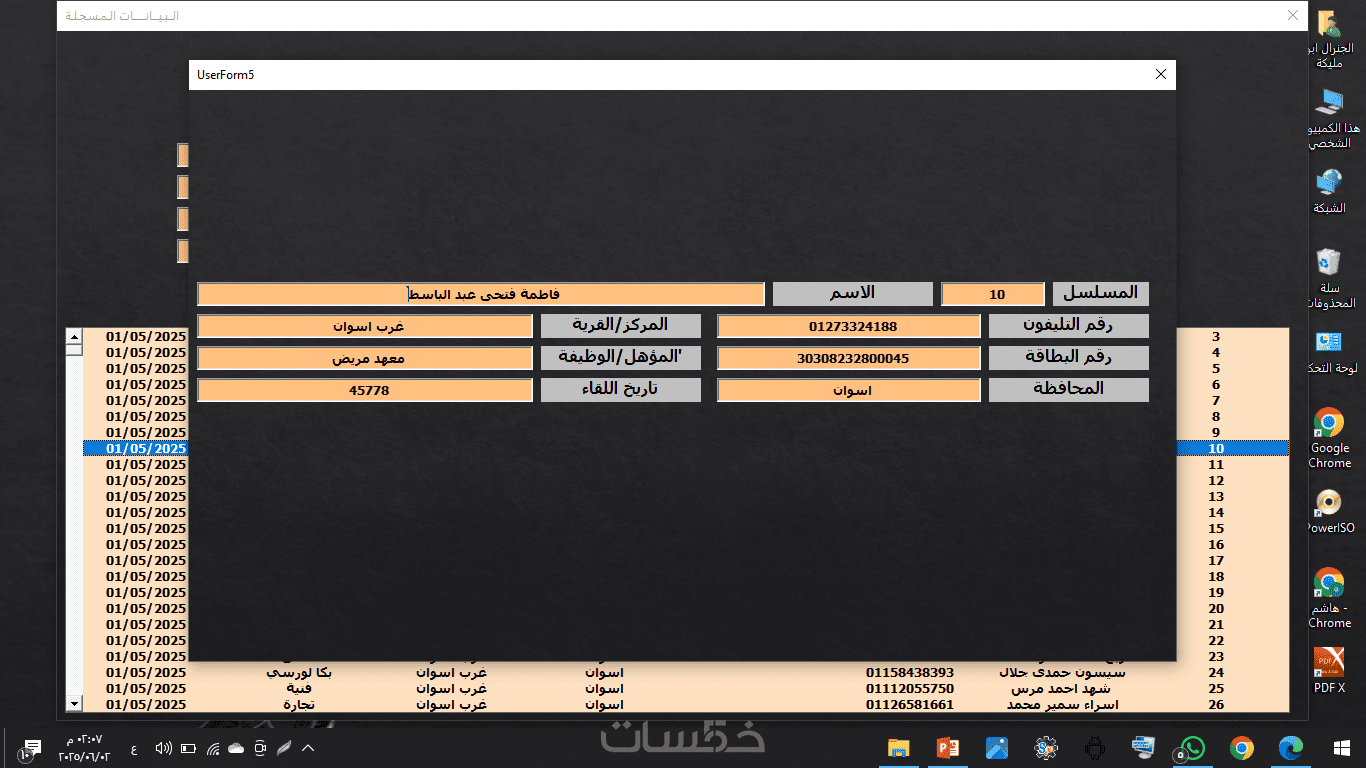Click ID card field 30308232800045
1366x768 pixels.
pos(849,358)
